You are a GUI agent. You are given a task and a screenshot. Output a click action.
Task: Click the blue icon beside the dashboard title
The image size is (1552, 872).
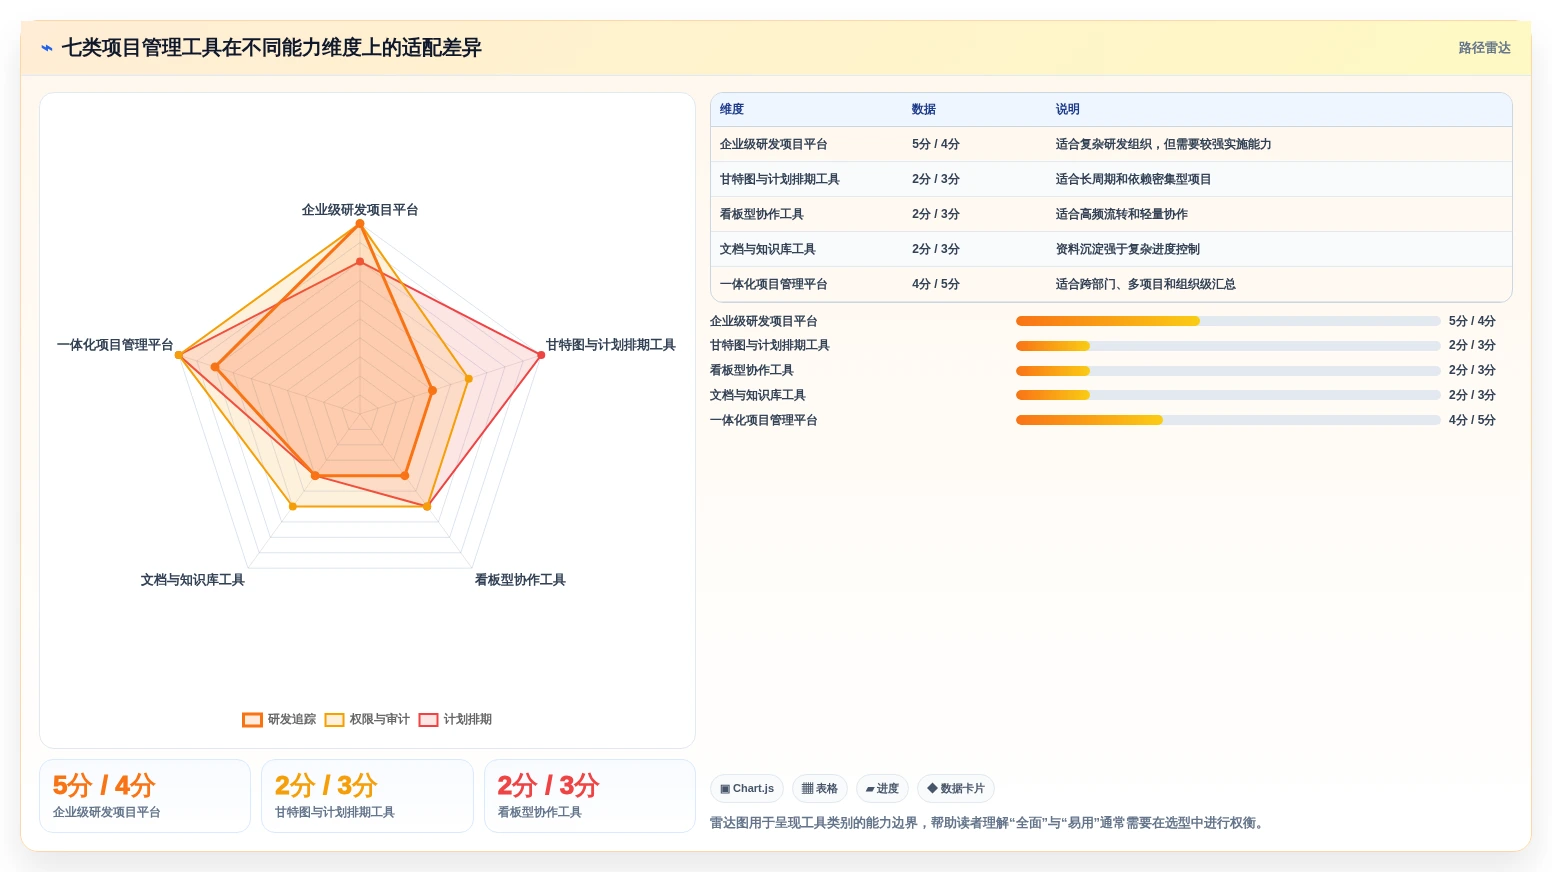tap(47, 48)
